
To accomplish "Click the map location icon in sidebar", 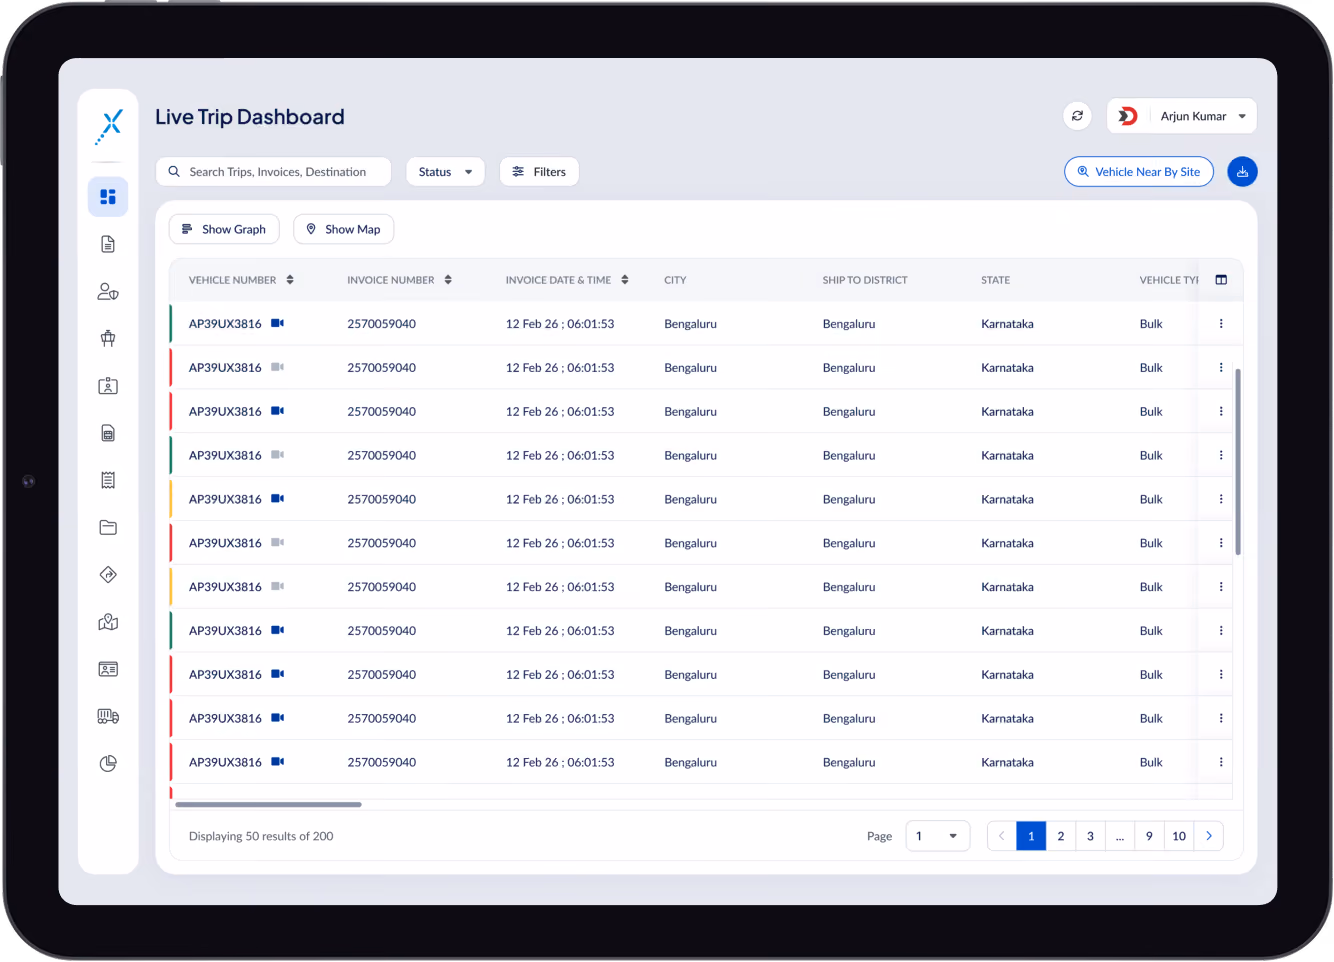I will point(108,622).
